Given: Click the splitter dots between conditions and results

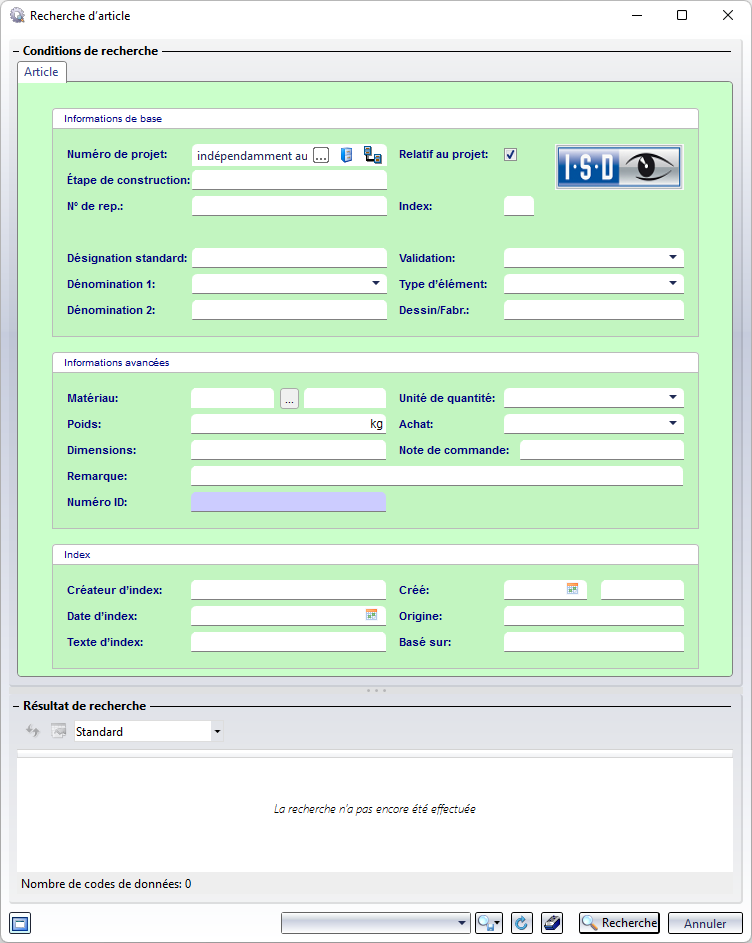Looking at the screenshot, I should (376, 690).
